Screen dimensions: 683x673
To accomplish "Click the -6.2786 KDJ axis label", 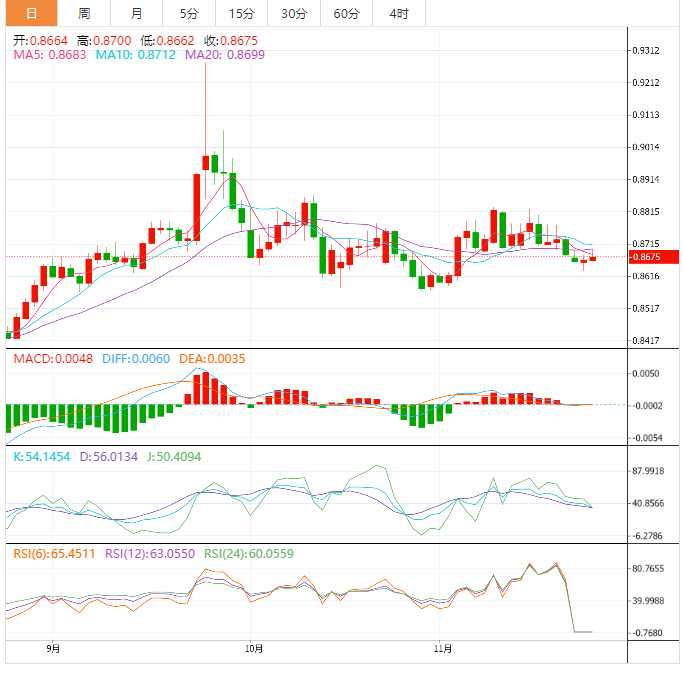I will pyautogui.click(x=647, y=536).
